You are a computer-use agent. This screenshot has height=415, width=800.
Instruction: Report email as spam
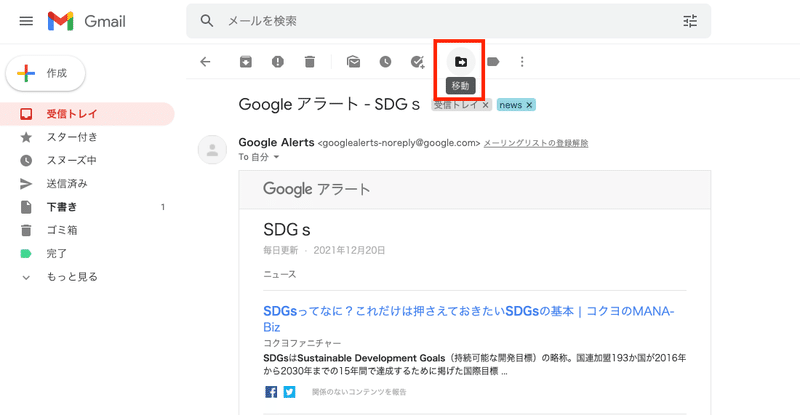pyautogui.click(x=278, y=62)
